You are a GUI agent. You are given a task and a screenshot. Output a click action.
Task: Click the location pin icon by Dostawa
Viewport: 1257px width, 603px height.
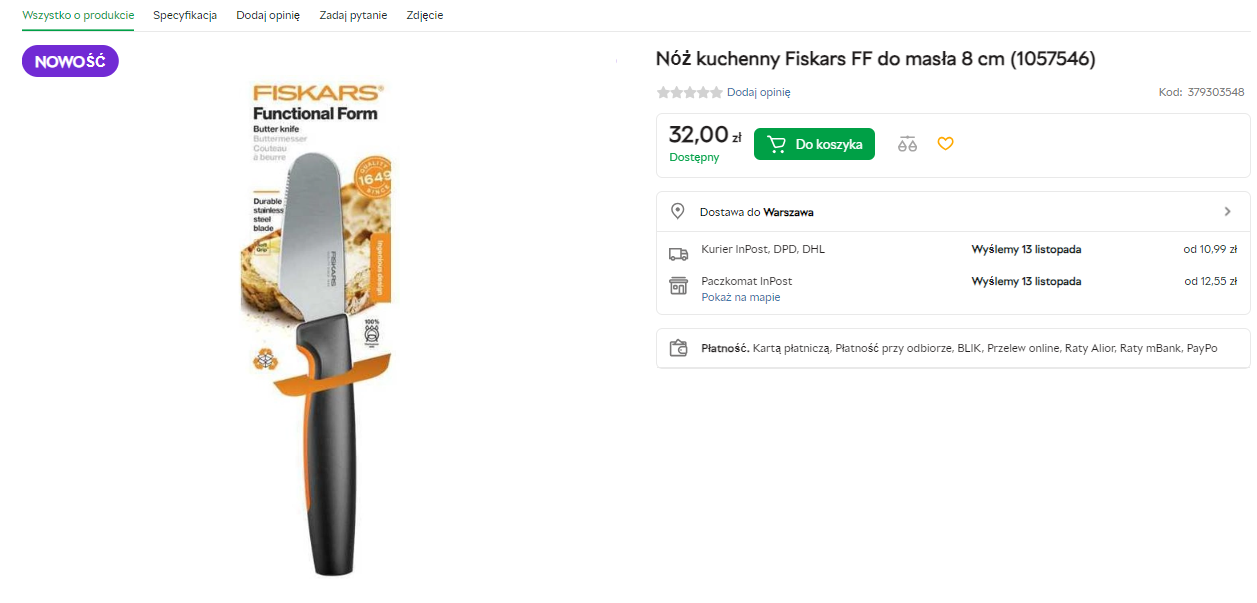[678, 212]
